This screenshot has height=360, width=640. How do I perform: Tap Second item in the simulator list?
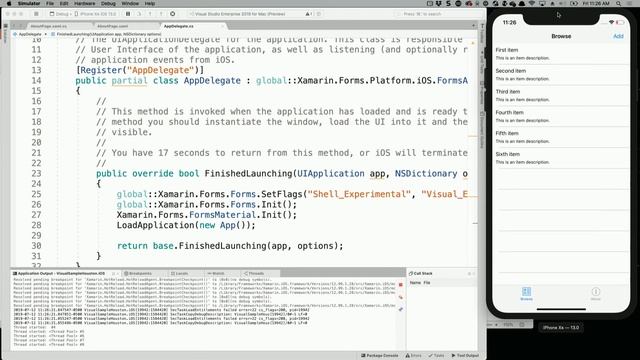click(561, 74)
